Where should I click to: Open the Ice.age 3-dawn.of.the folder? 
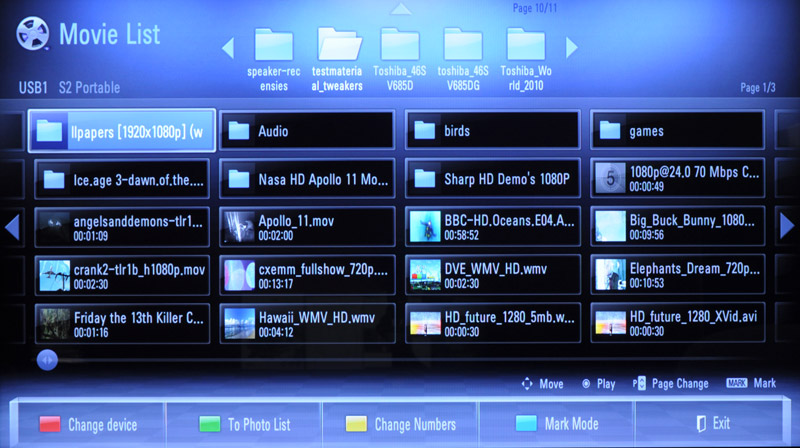click(x=122, y=179)
